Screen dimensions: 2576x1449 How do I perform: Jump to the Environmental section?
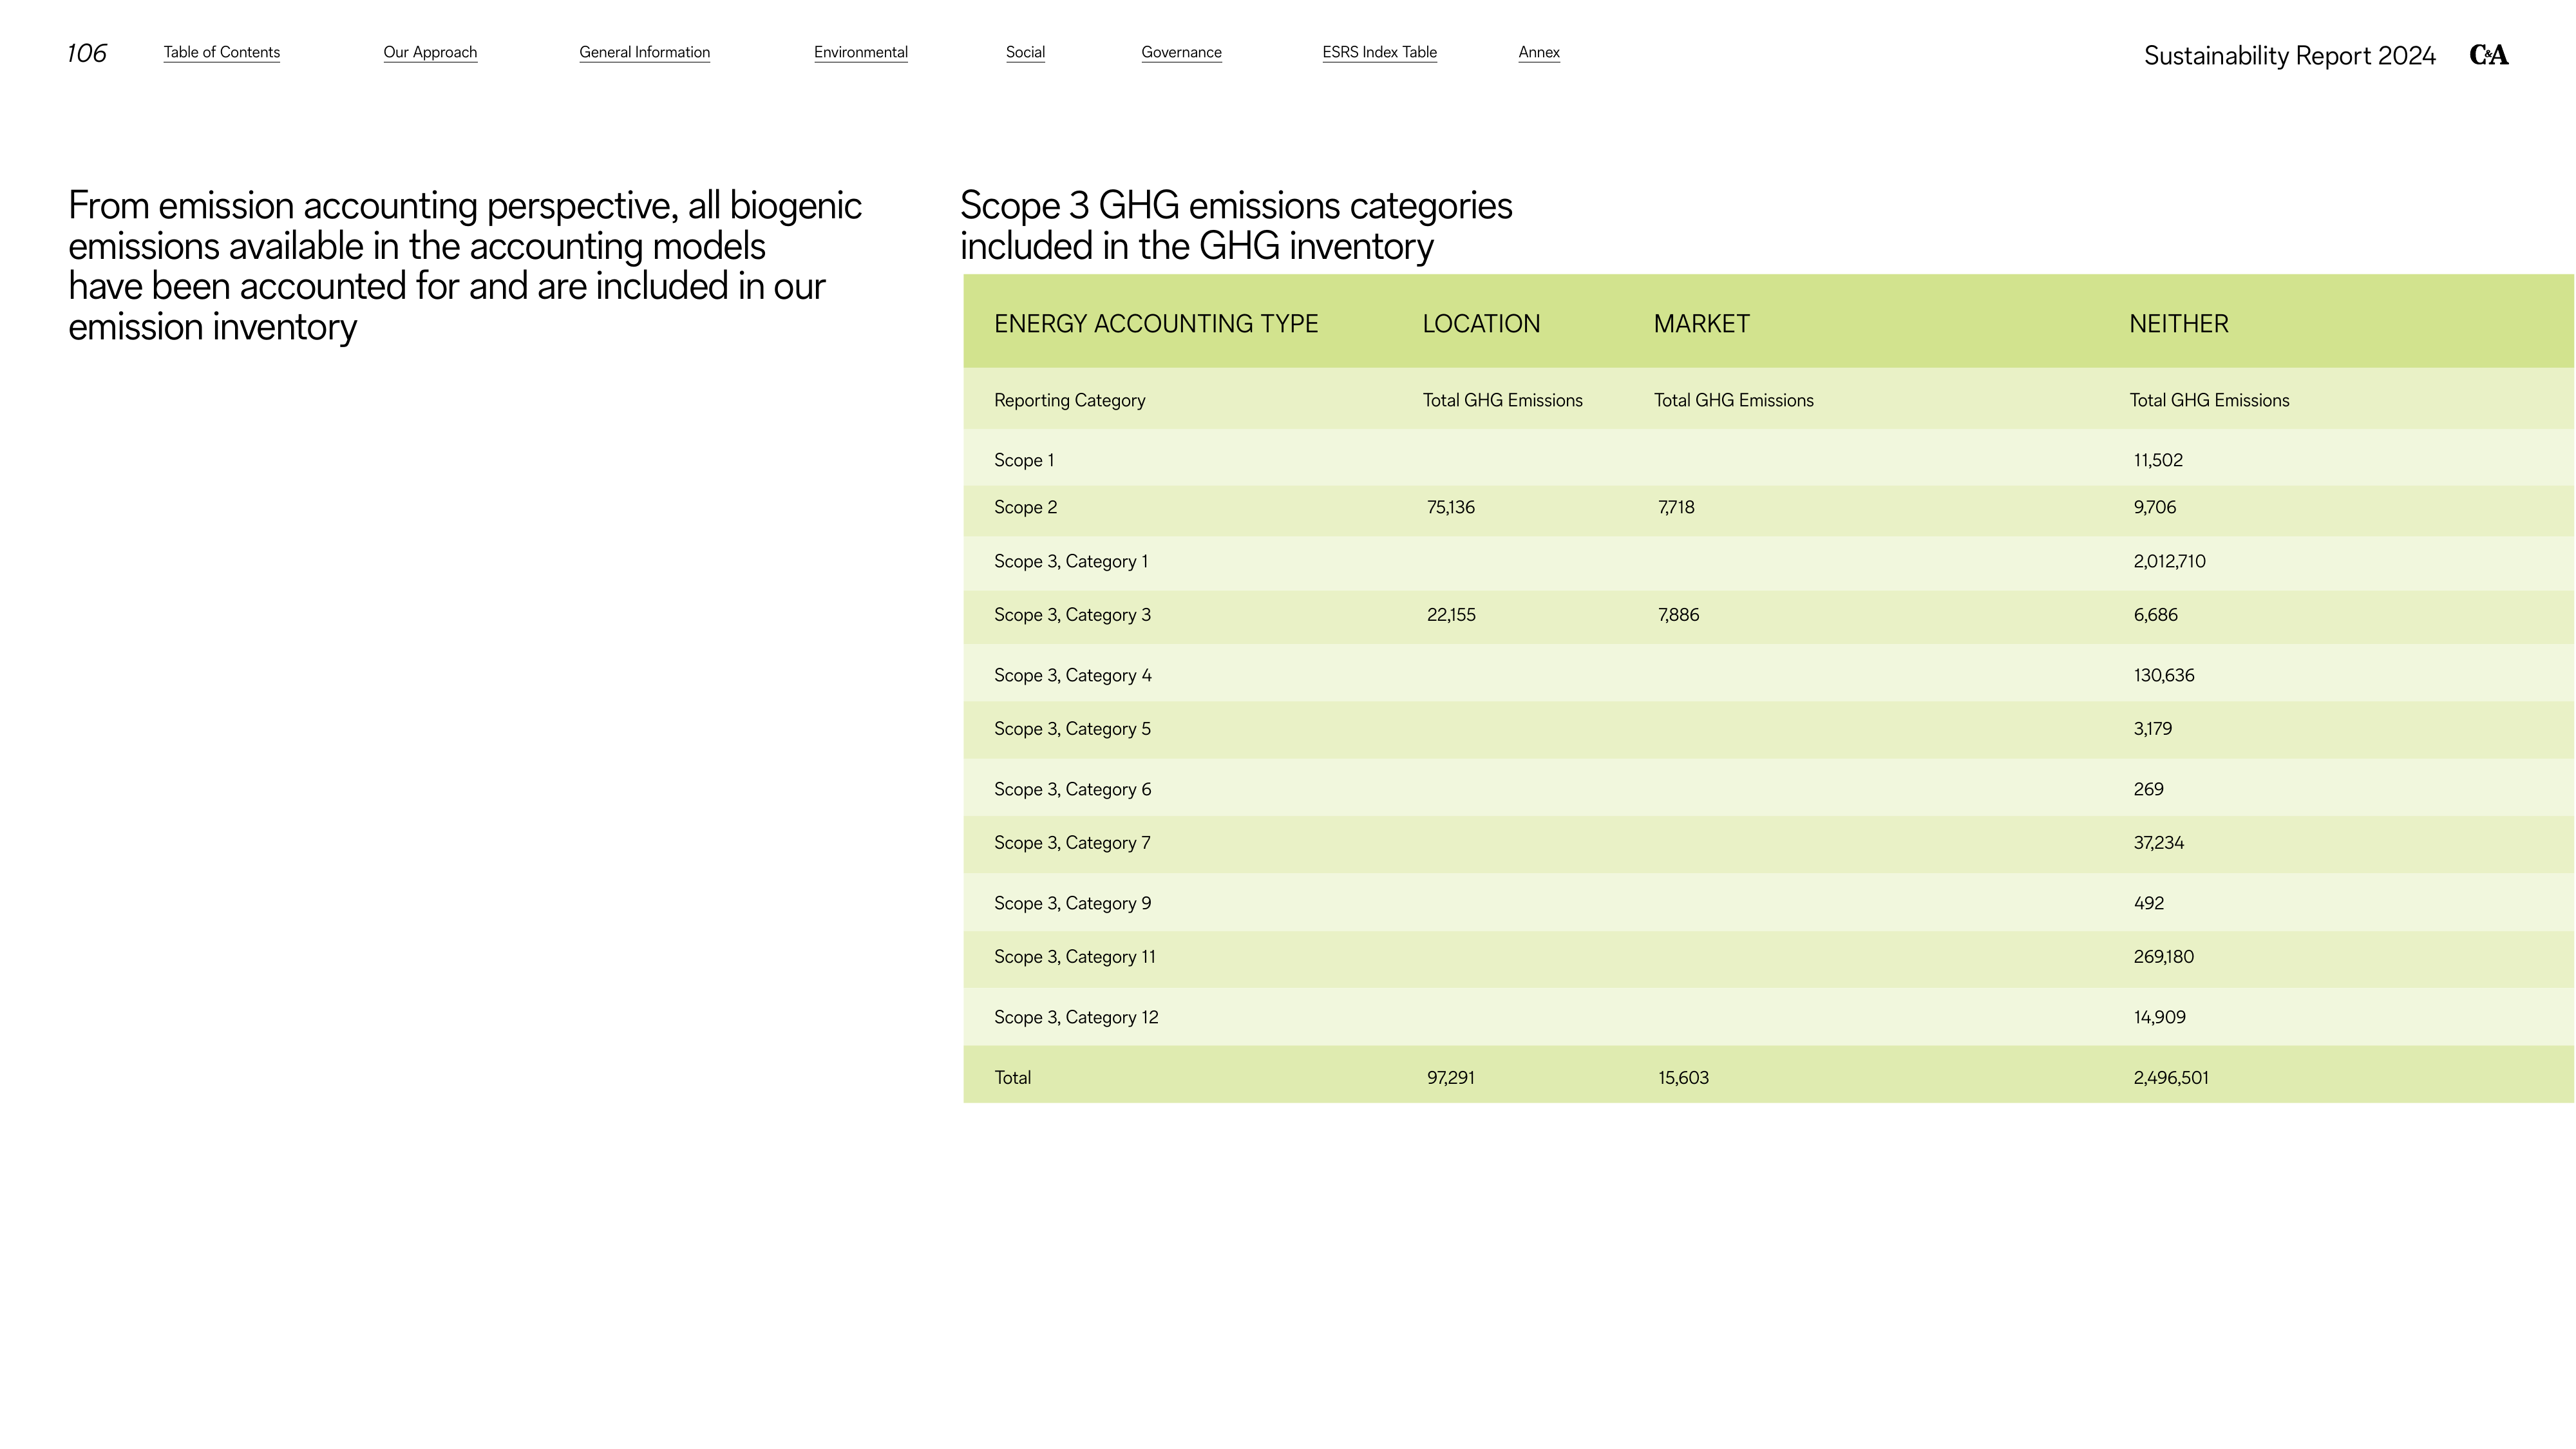click(860, 52)
